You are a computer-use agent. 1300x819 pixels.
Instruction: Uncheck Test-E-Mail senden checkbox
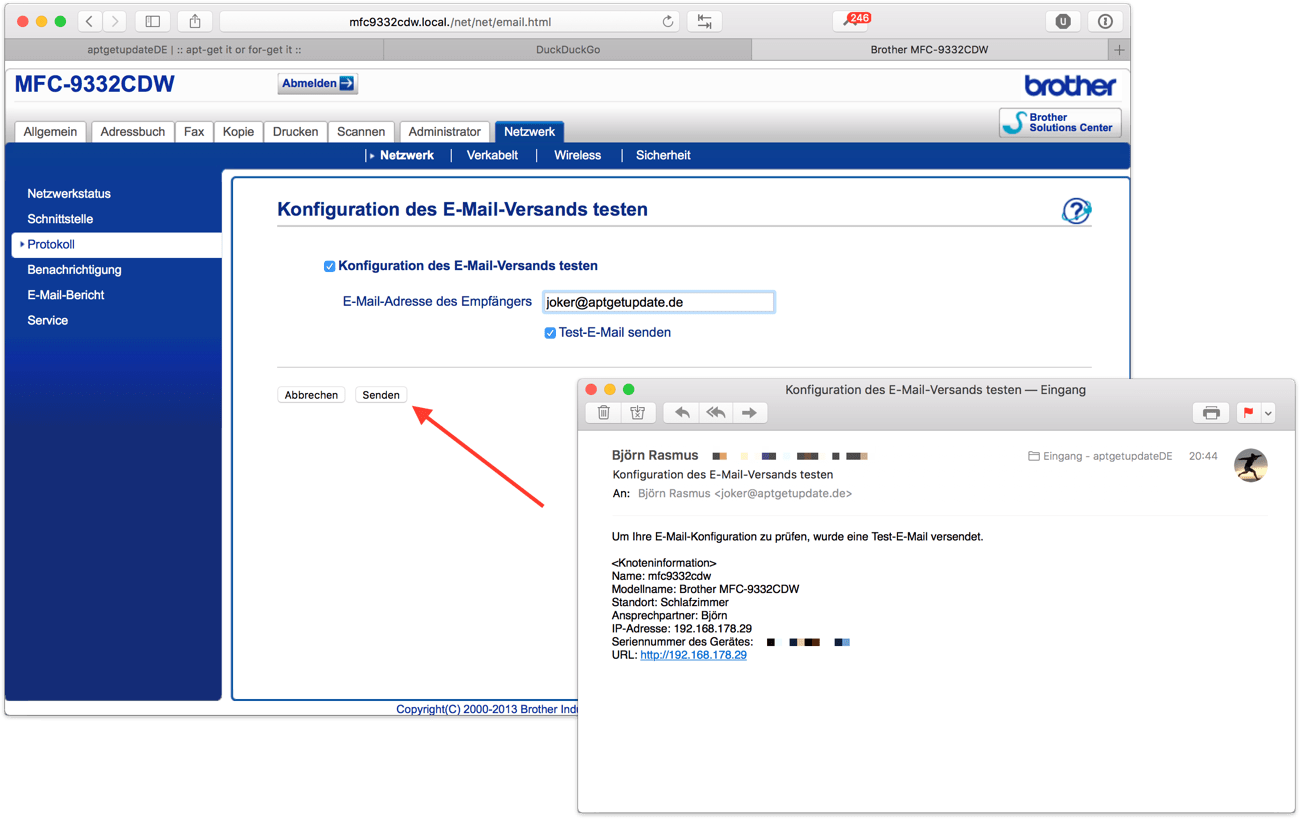click(x=550, y=333)
